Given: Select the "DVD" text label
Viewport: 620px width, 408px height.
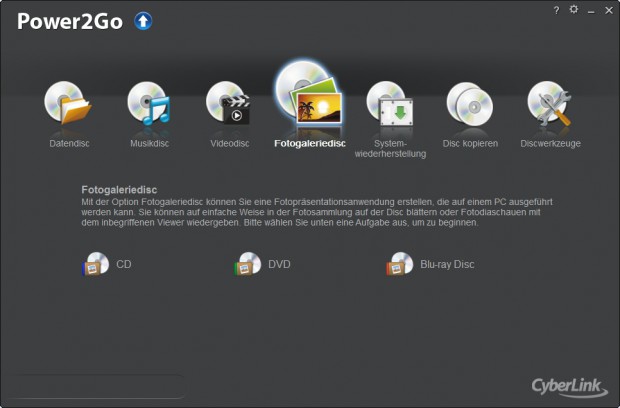Looking at the screenshot, I should pos(279,265).
